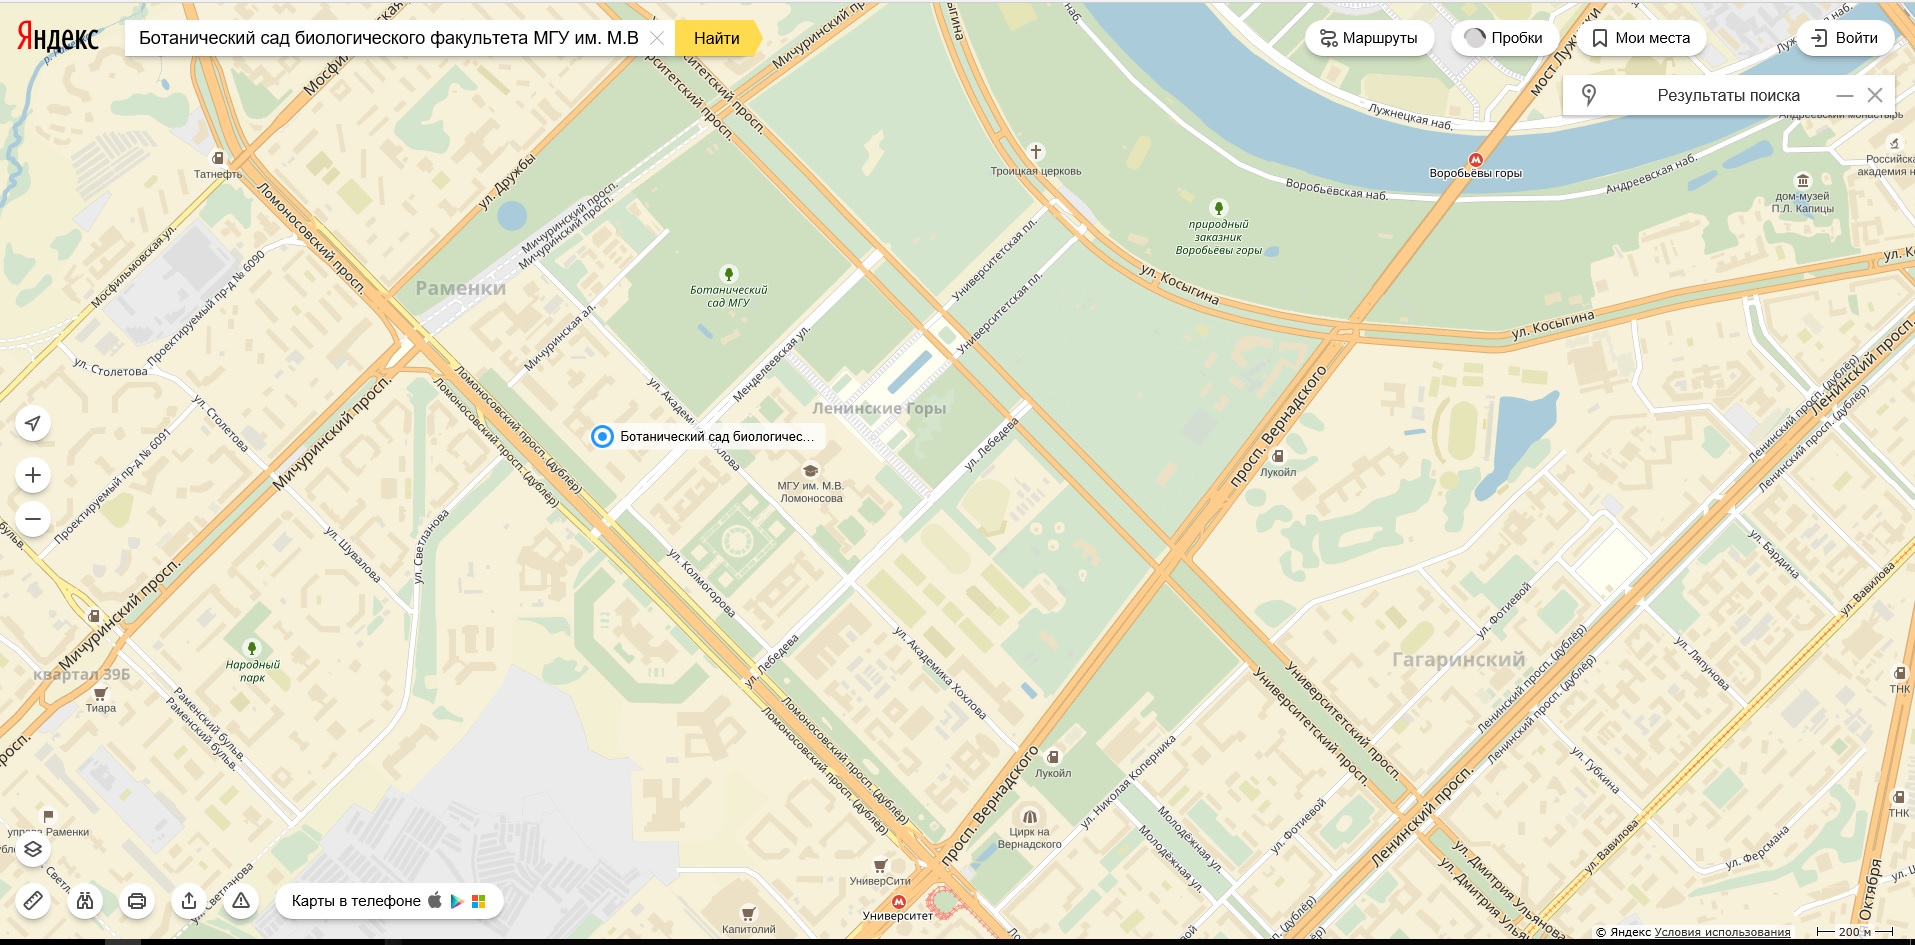Image resolution: width=1915 pixels, height=945 pixels.
Task: Zoom in with the plus button
Action: pyautogui.click(x=33, y=475)
